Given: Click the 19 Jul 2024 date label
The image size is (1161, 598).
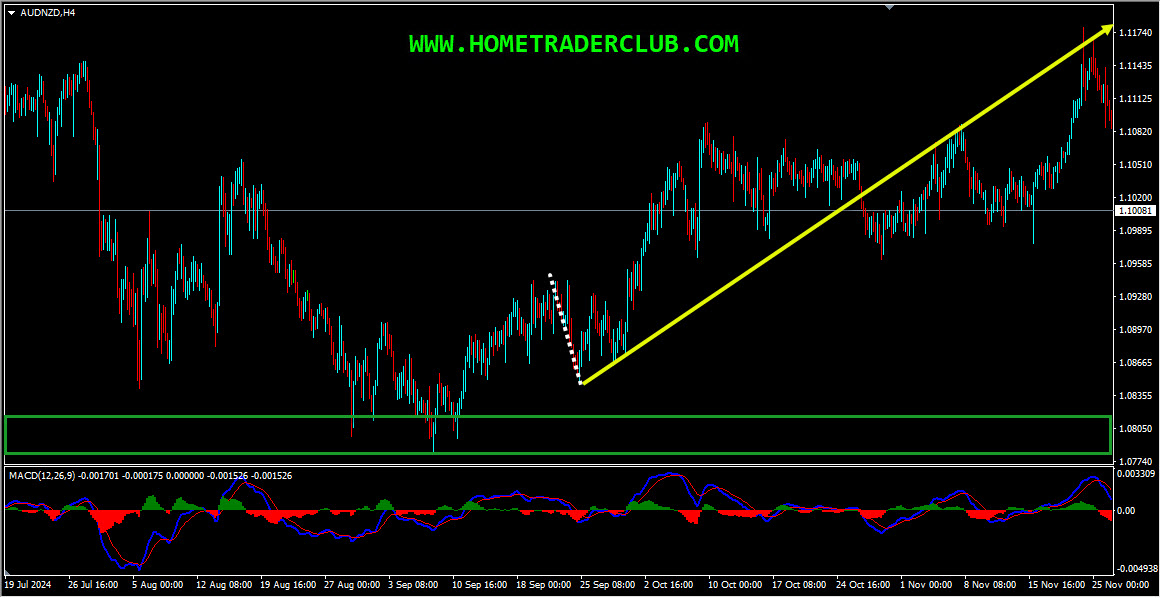Looking at the screenshot, I should pyautogui.click(x=28, y=584).
